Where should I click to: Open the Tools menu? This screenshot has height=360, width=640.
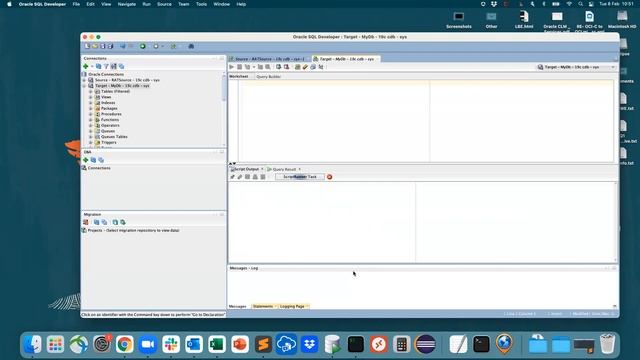(x=201, y=4)
